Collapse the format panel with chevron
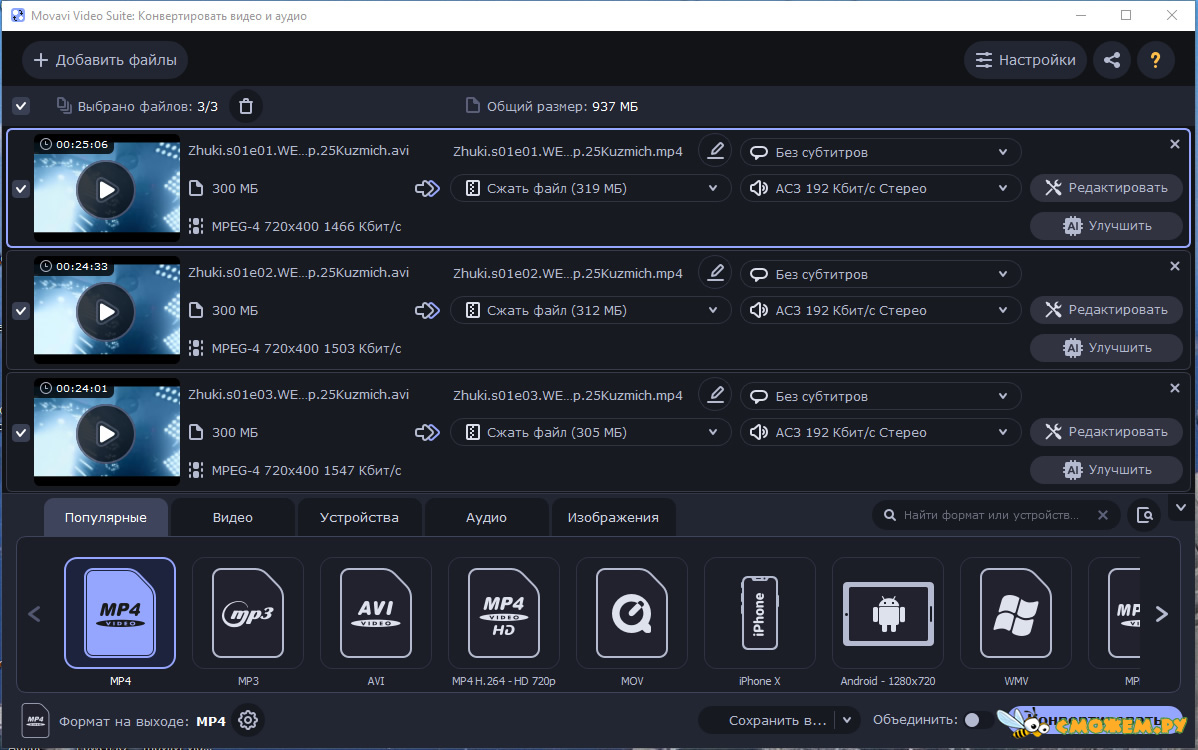This screenshot has height=750, width=1198. pyautogui.click(x=1180, y=508)
